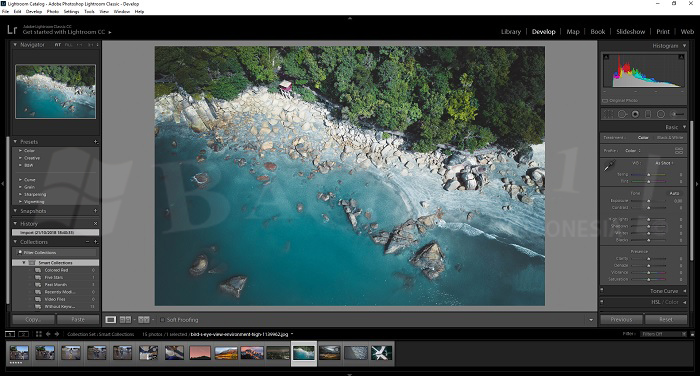Image resolution: width=700 pixels, height=376 pixels.
Task: Remove collection with the minus icon
Action: coord(88,242)
